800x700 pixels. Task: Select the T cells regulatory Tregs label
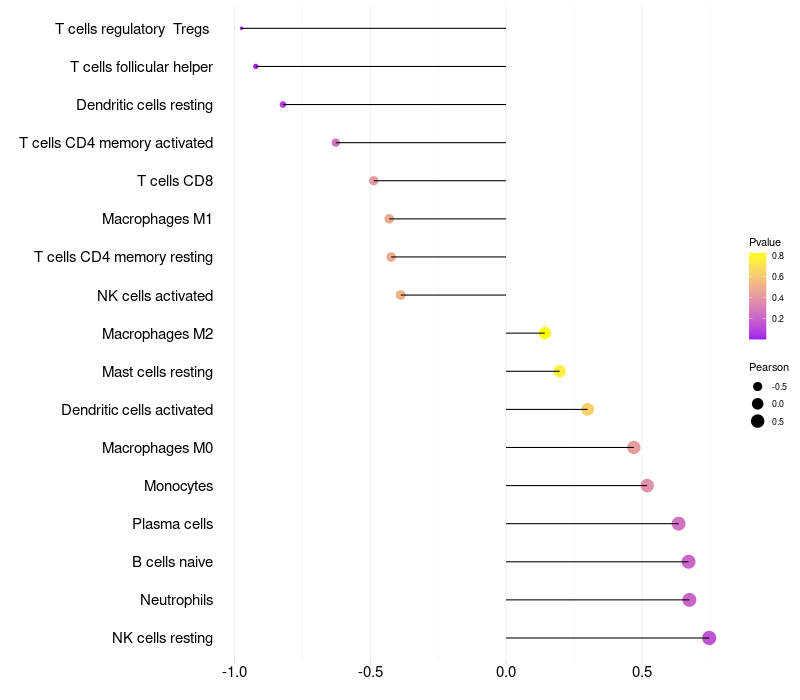click(132, 29)
